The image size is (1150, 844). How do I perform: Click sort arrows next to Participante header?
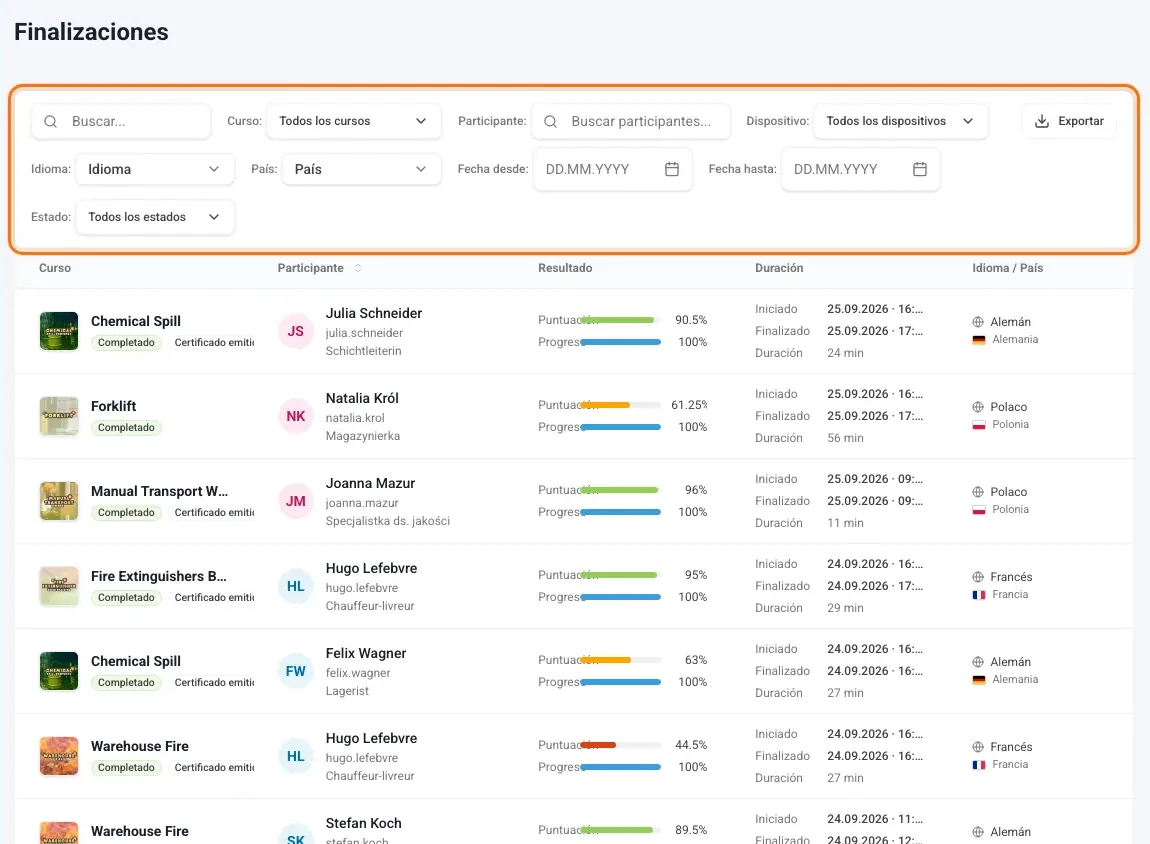coord(358,268)
